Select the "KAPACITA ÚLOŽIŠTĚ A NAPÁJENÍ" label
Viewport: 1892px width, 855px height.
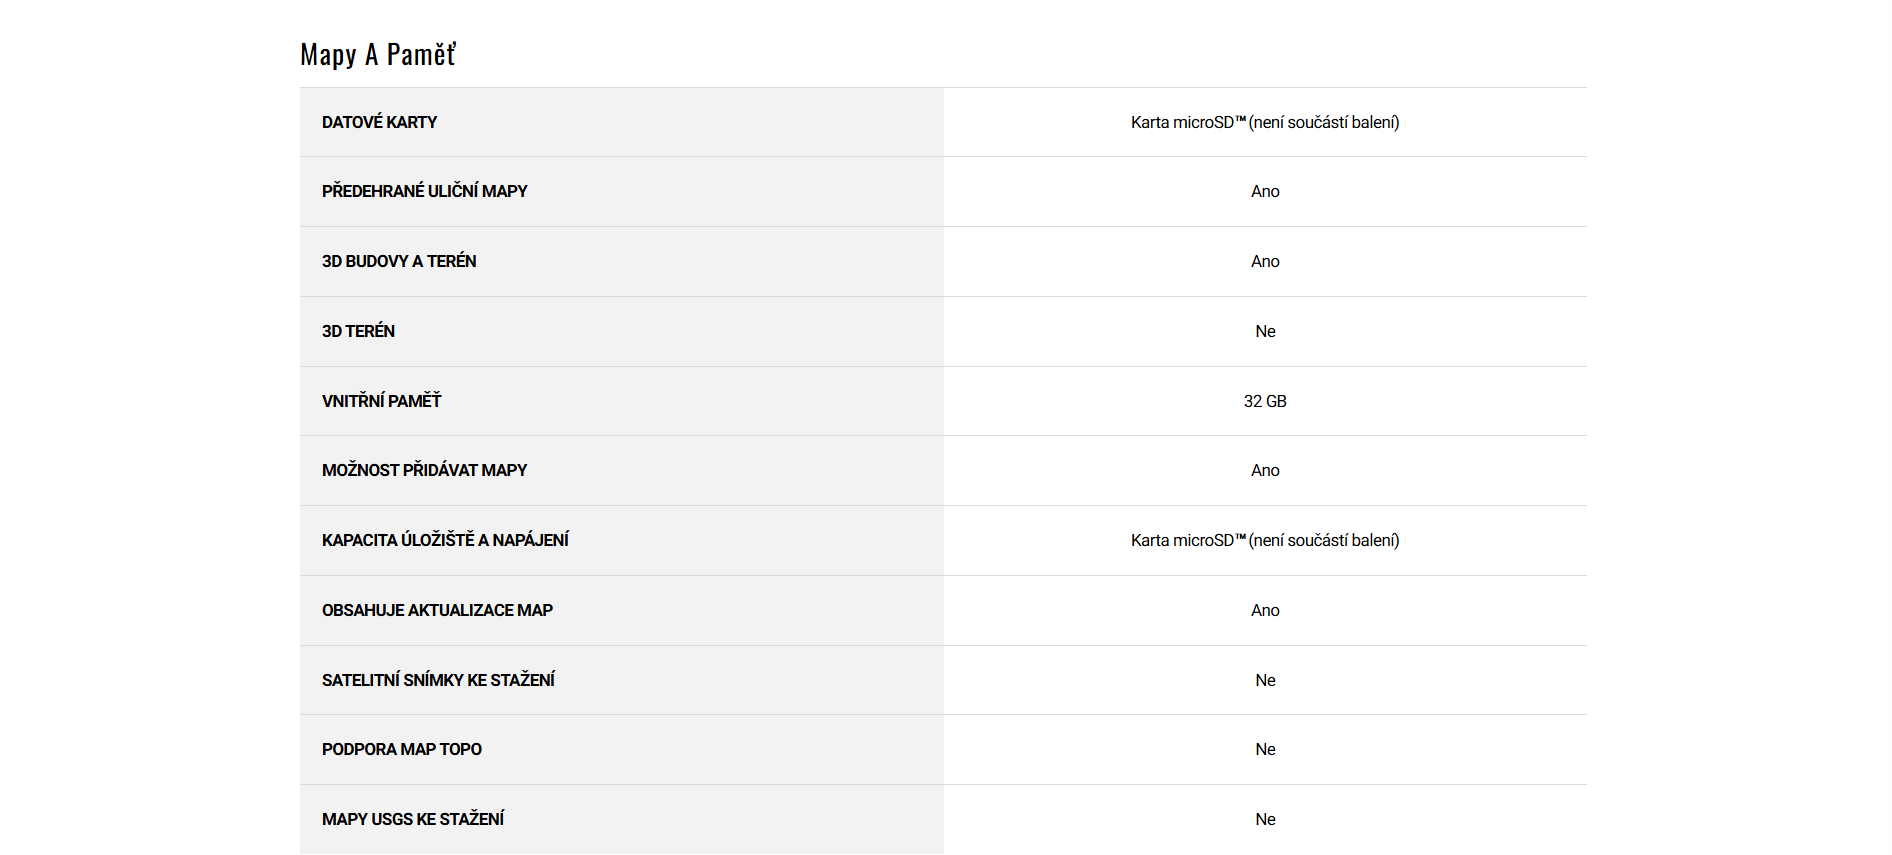[445, 540]
